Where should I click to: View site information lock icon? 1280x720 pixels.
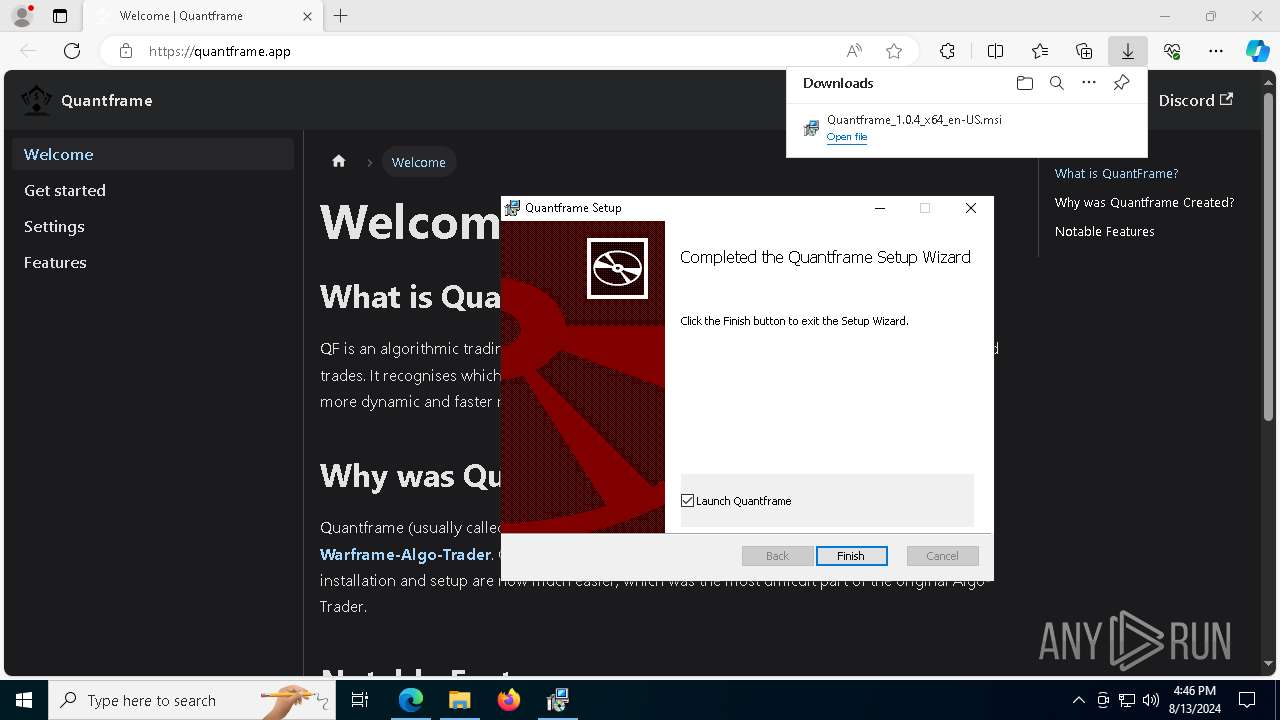pyautogui.click(x=126, y=51)
